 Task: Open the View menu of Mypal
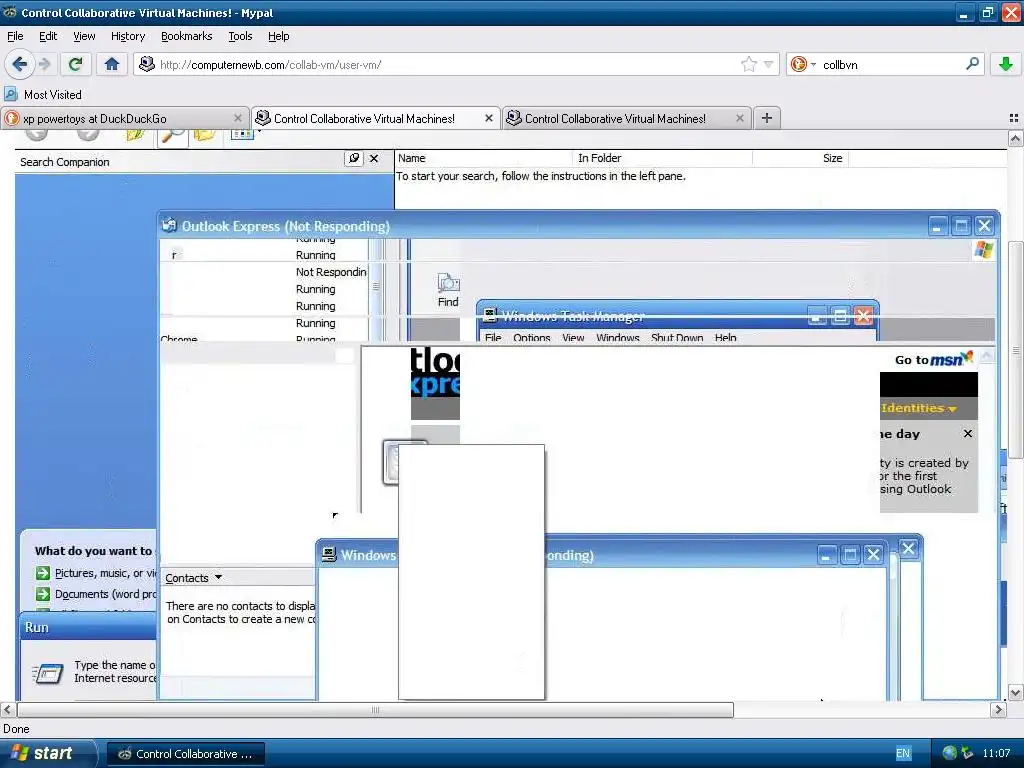point(84,37)
